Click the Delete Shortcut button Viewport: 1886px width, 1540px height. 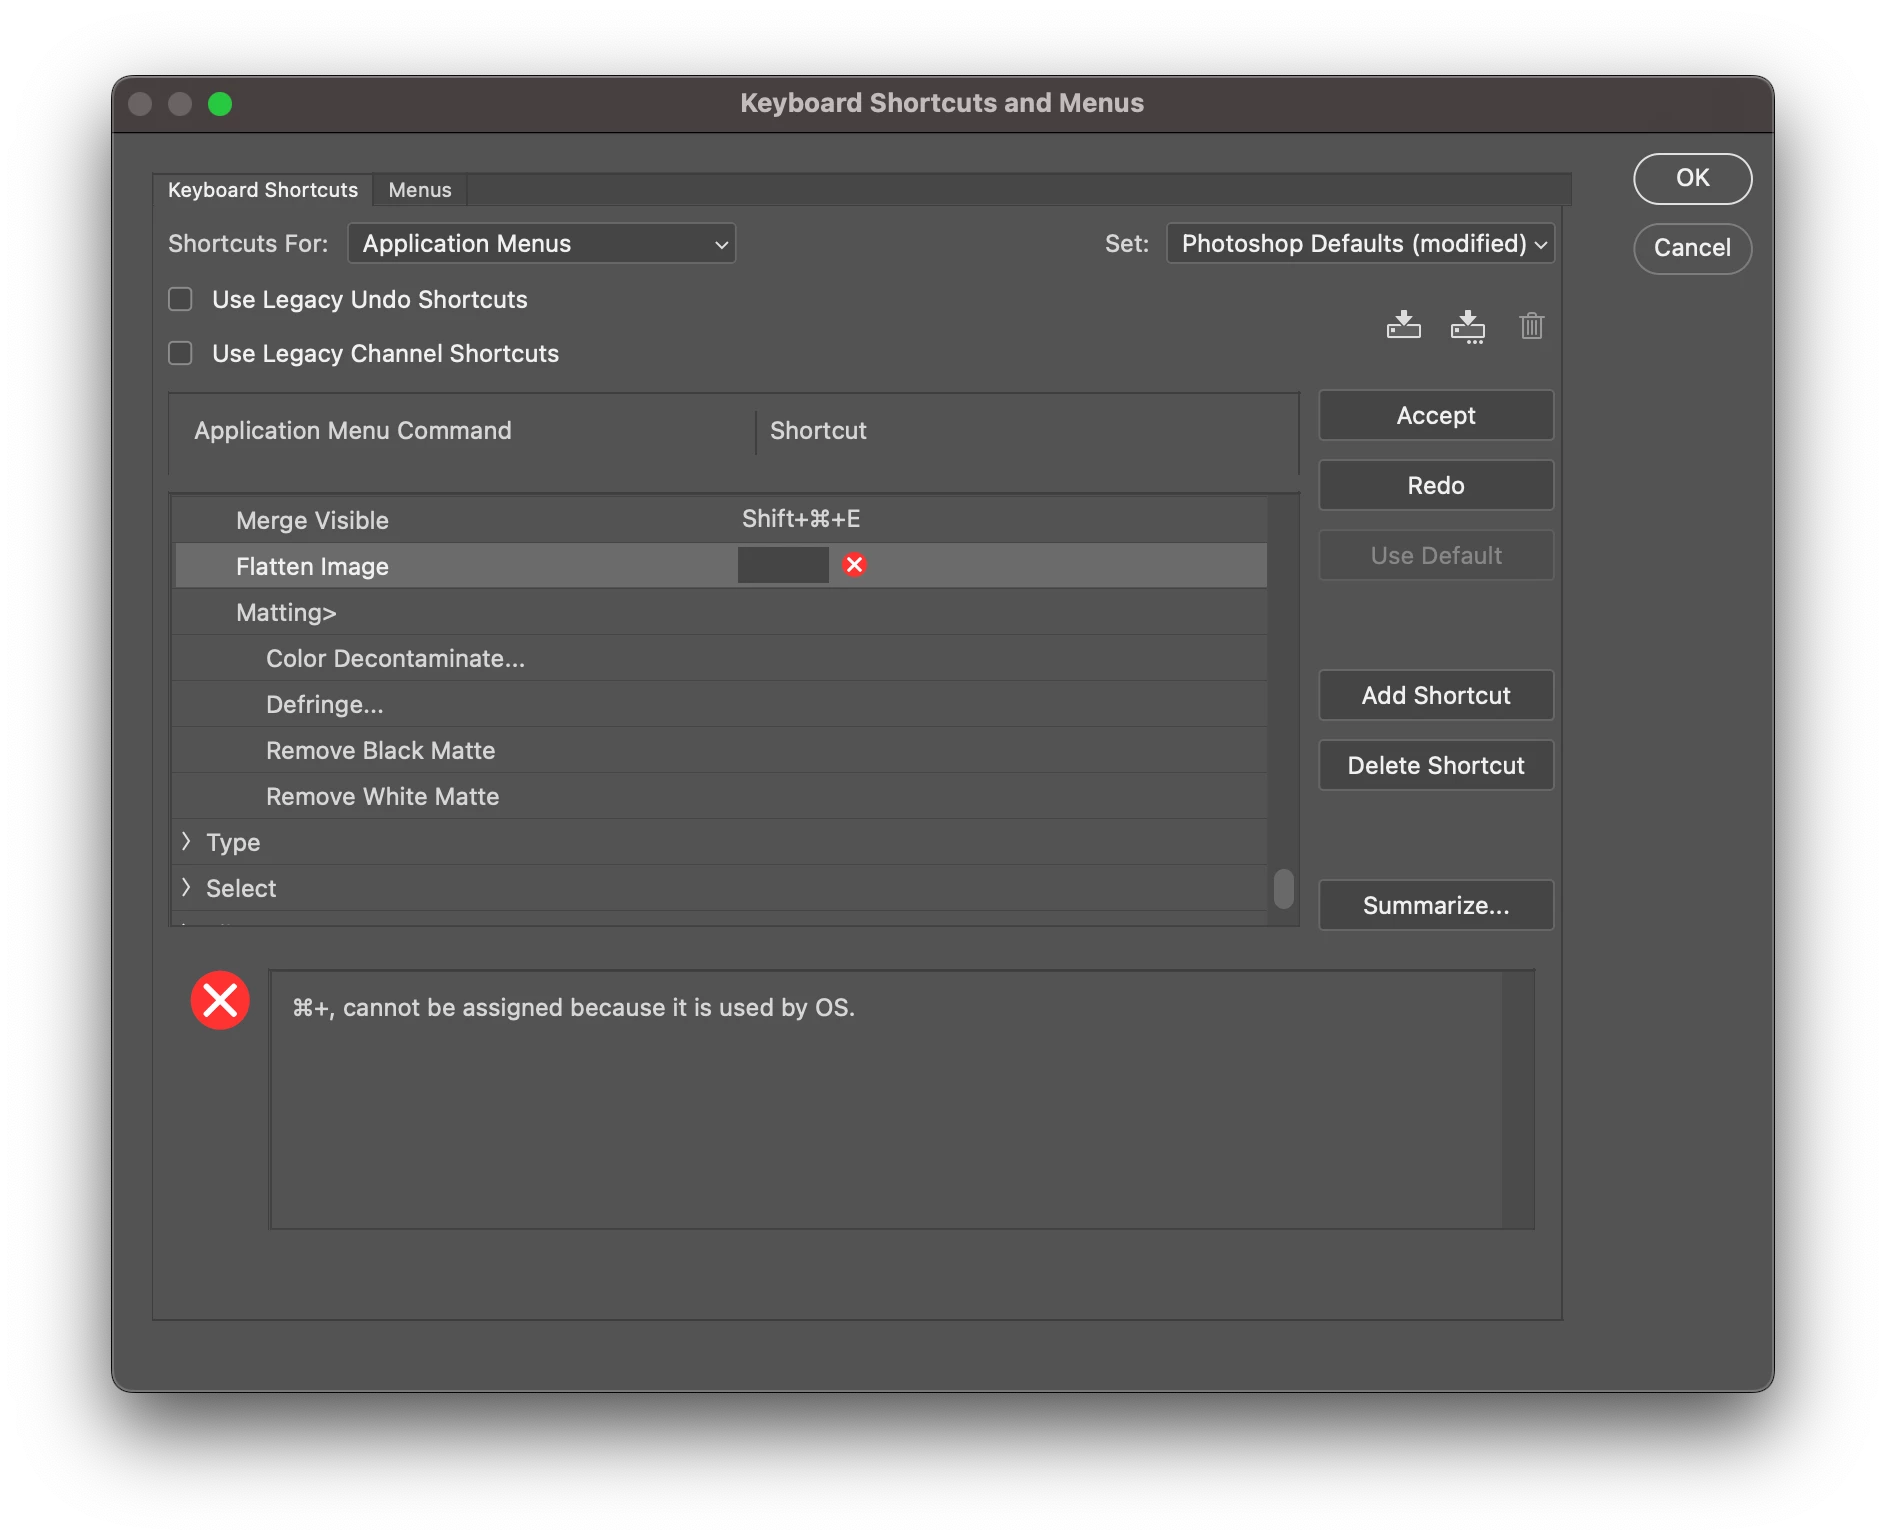tap(1436, 765)
